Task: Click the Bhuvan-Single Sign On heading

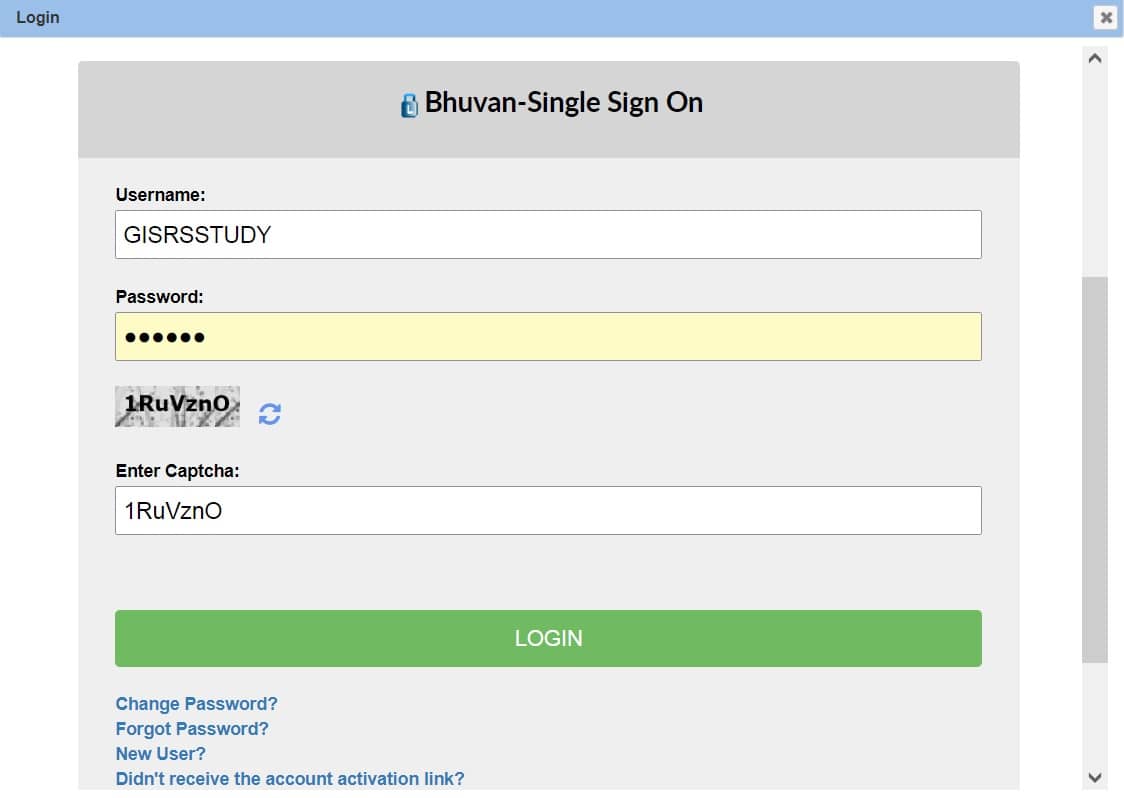Action: 564,102
